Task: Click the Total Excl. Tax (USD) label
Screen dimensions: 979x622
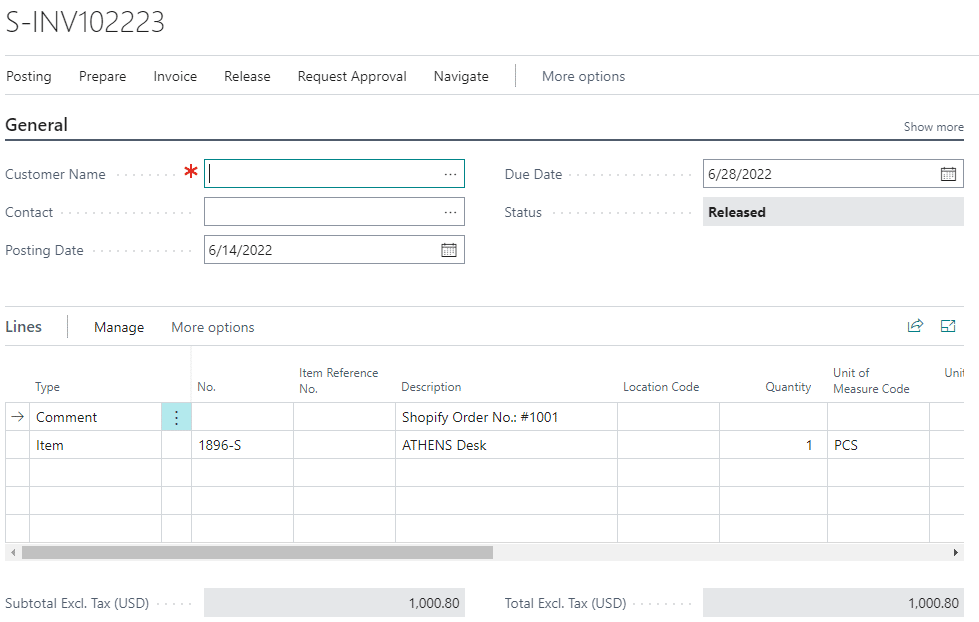Action: [565, 603]
